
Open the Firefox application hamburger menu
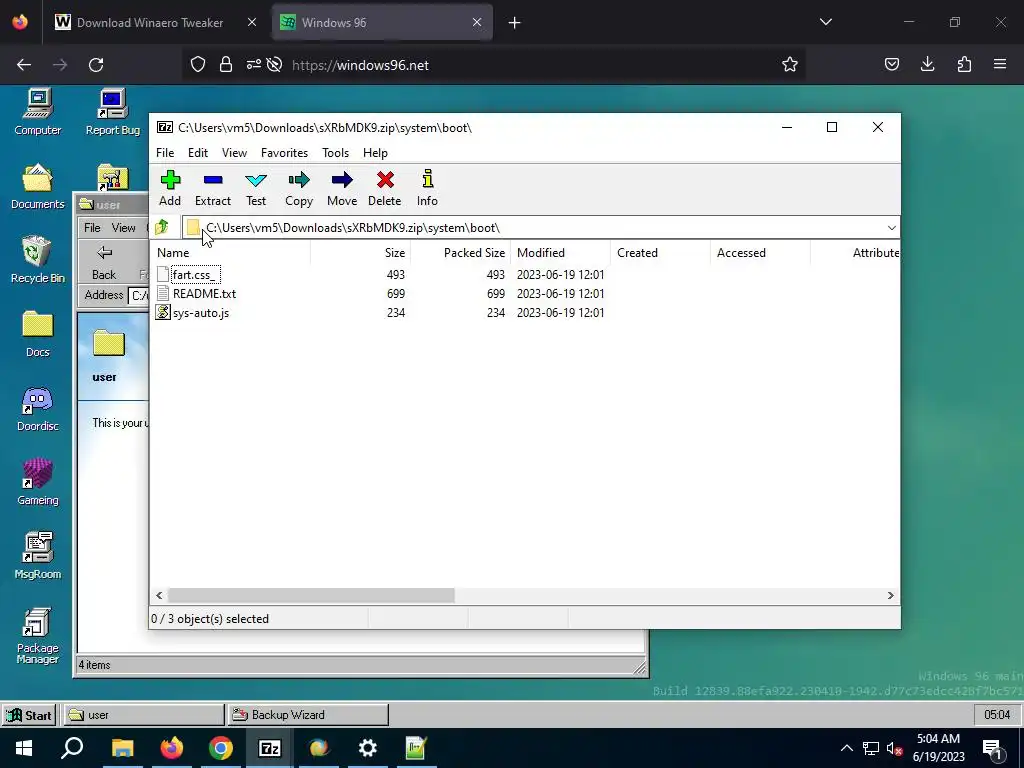pyautogui.click(x=1000, y=64)
